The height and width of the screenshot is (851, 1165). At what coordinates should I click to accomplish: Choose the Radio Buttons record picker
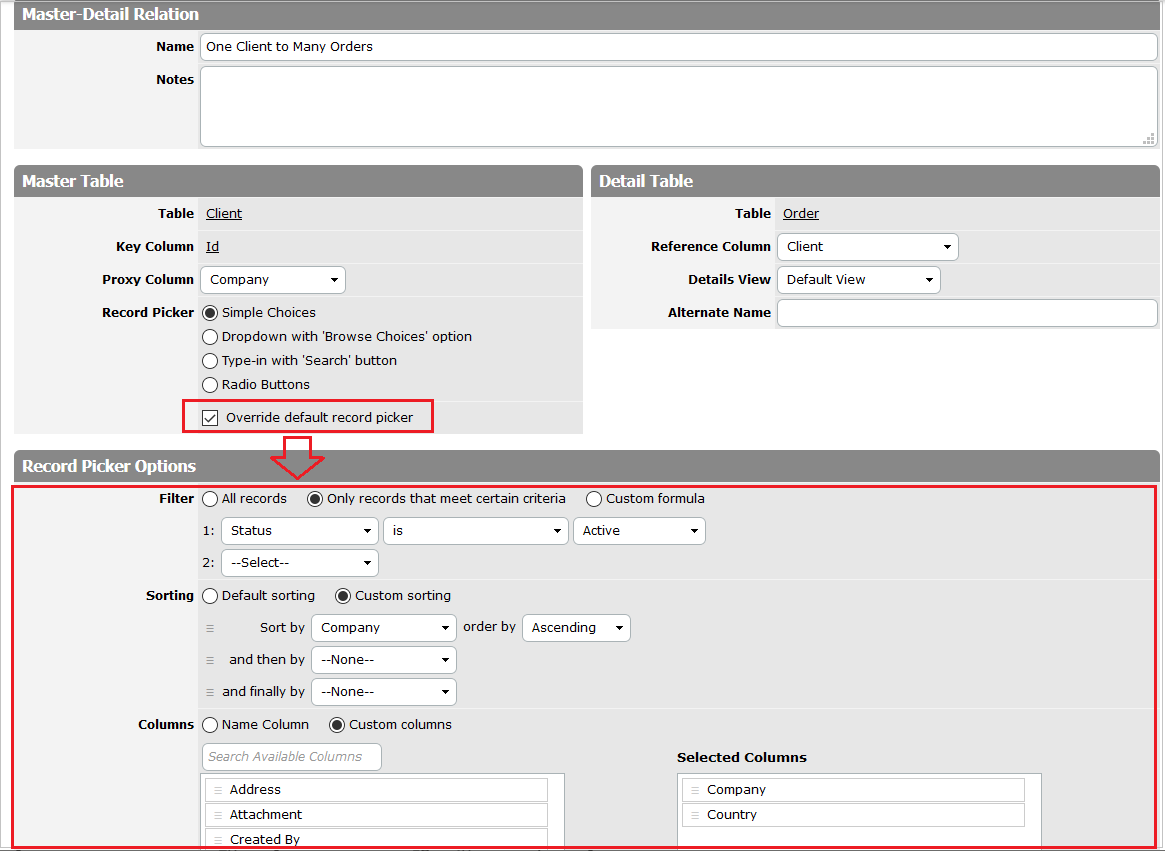(210, 385)
